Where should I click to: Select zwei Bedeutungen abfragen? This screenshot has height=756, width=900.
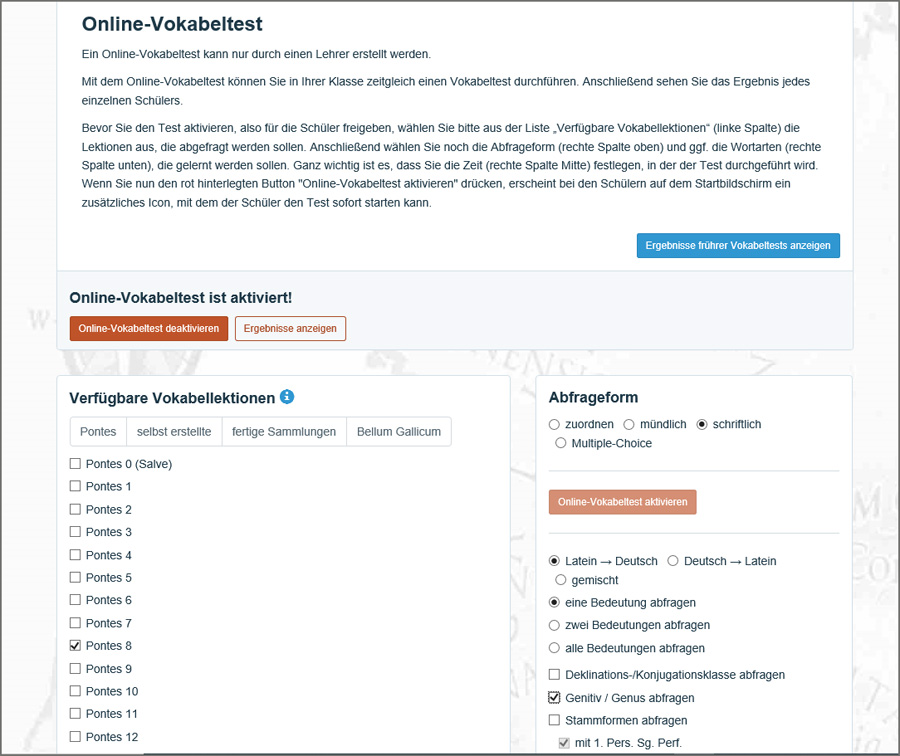click(554, 625)
